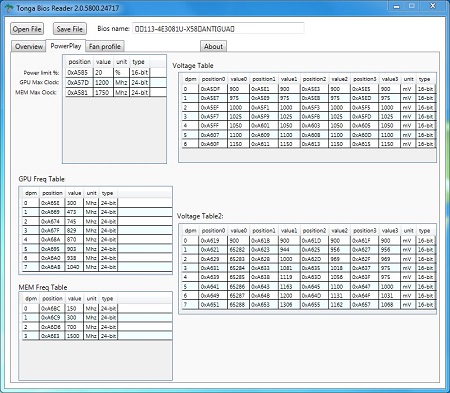Select the MEM Max Clock position 0xA581

79,93
